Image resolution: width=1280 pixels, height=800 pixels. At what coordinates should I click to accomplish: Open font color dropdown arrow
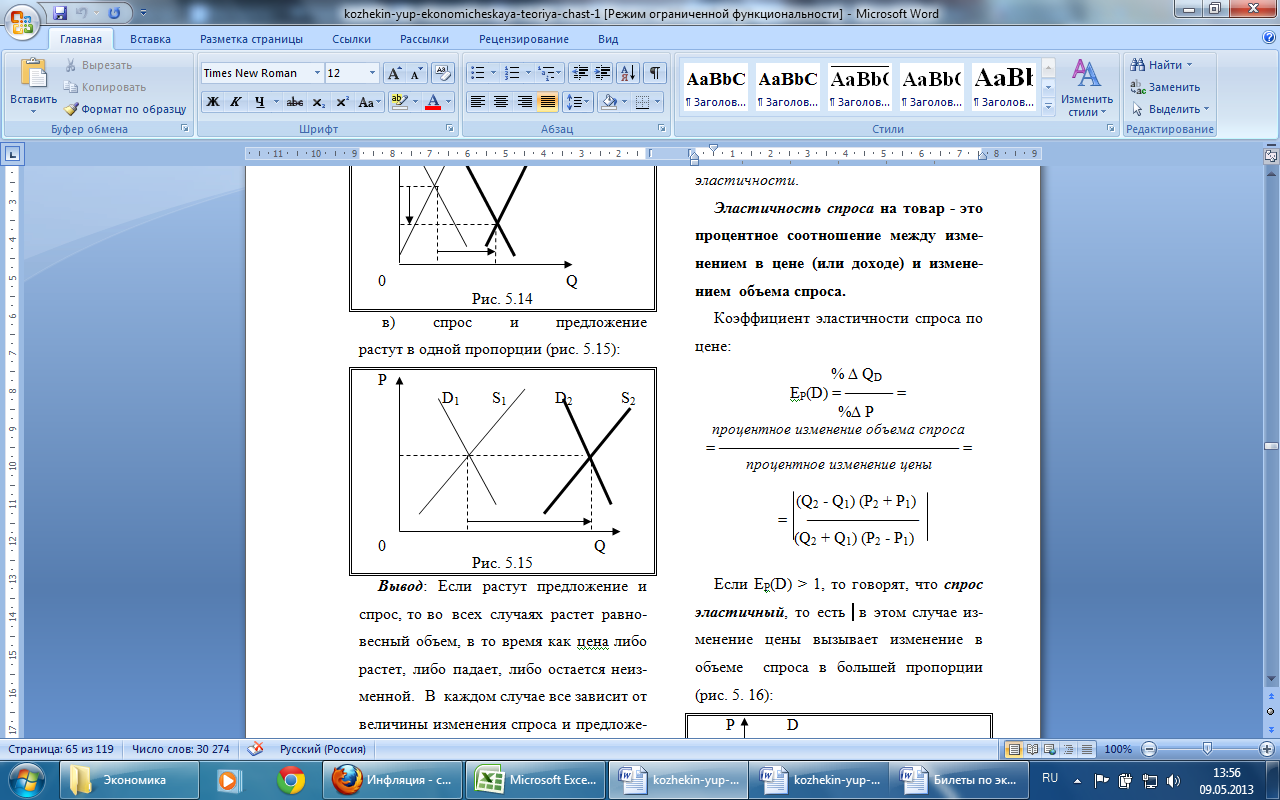(448, 102)
